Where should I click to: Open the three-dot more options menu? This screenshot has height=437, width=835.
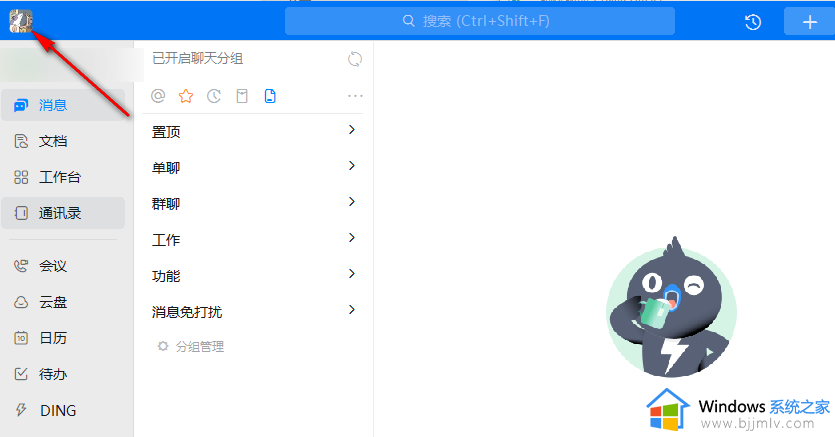(x=355, y=96)
